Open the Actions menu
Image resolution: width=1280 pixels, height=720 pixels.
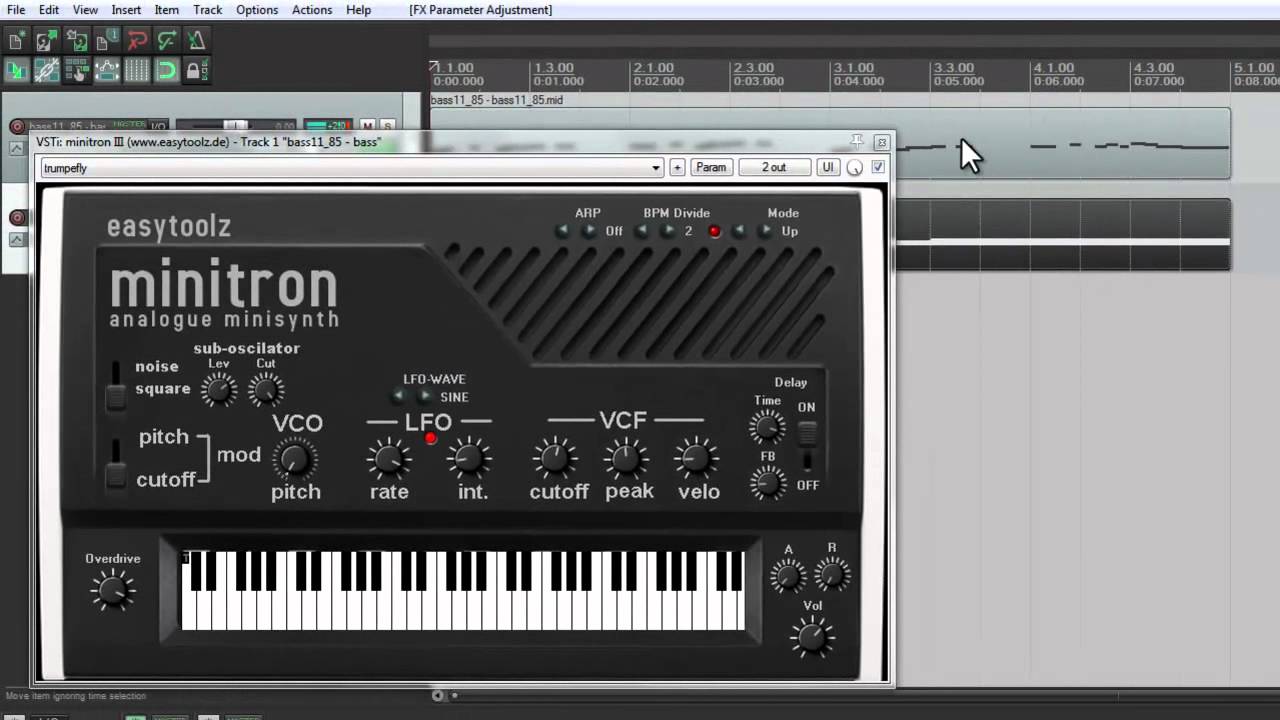click(x=312, y=10)
